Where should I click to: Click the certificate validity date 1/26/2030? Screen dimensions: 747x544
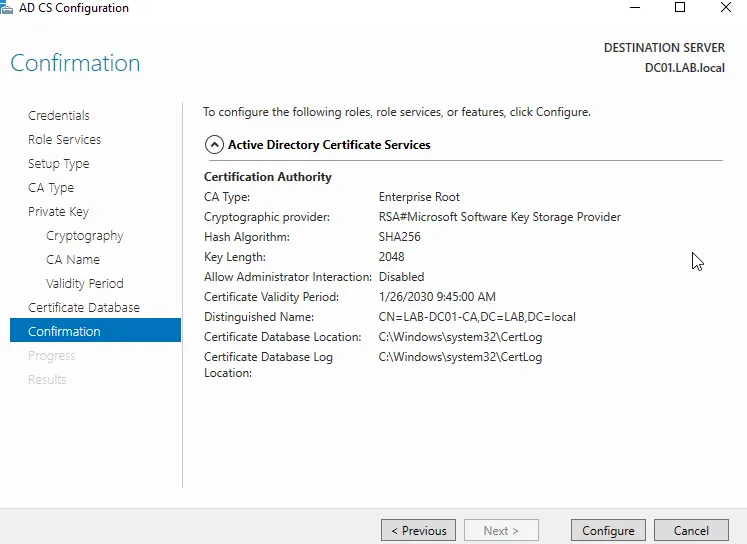[x=437, y=297]
